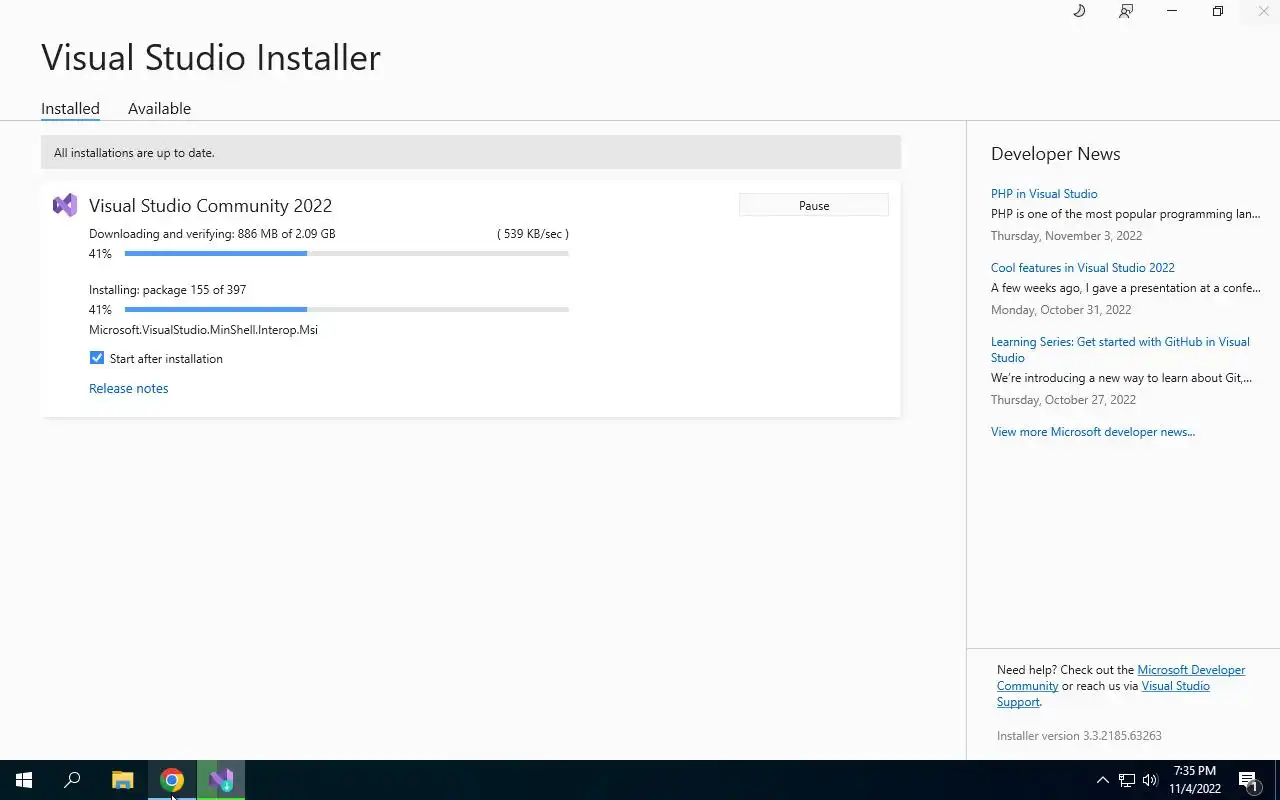Click the Visual Studio Community 2022 title

click(210, 205)
